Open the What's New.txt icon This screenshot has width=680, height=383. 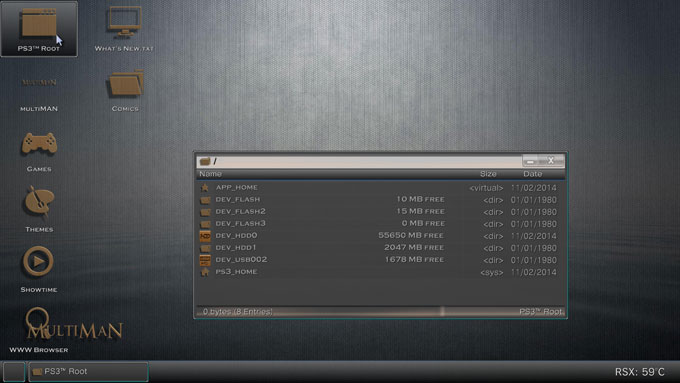click(124, 29)
